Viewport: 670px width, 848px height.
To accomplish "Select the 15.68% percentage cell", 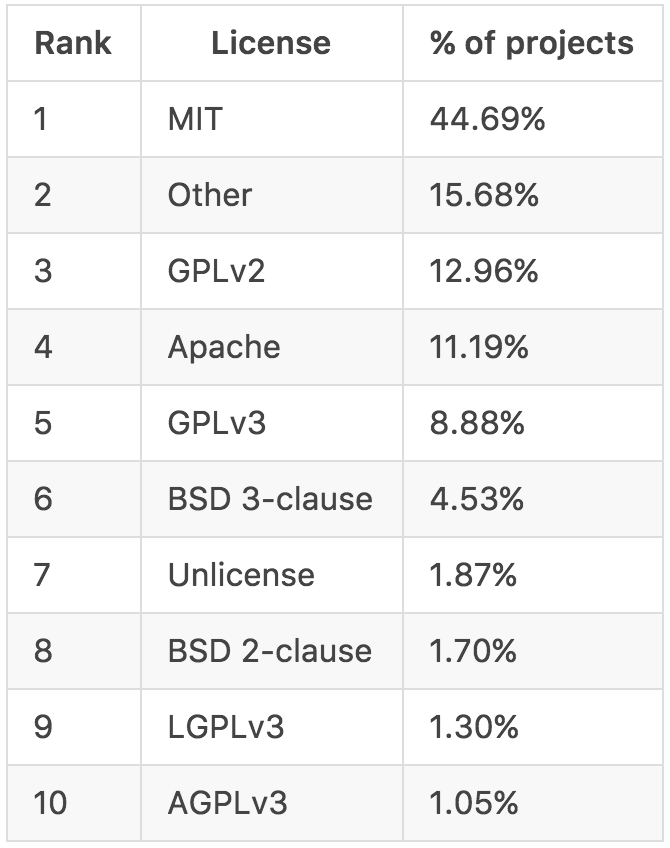I will (484, 194).
